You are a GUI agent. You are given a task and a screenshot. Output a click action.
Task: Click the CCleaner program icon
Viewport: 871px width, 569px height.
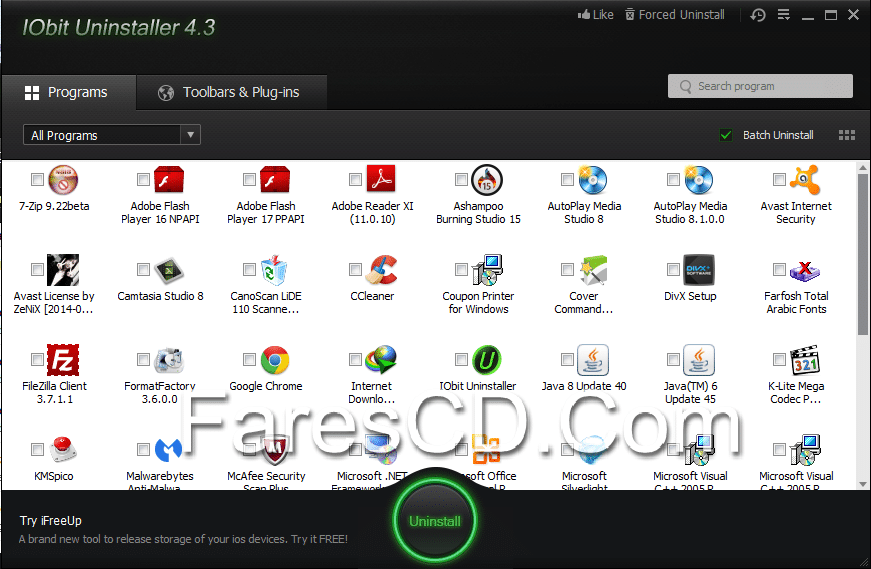[x=381, y=270]
